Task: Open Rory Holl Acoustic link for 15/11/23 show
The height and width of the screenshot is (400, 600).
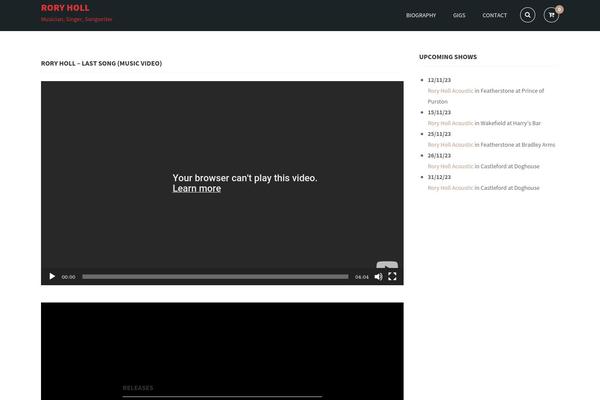Action: click(x=450, y=123)
